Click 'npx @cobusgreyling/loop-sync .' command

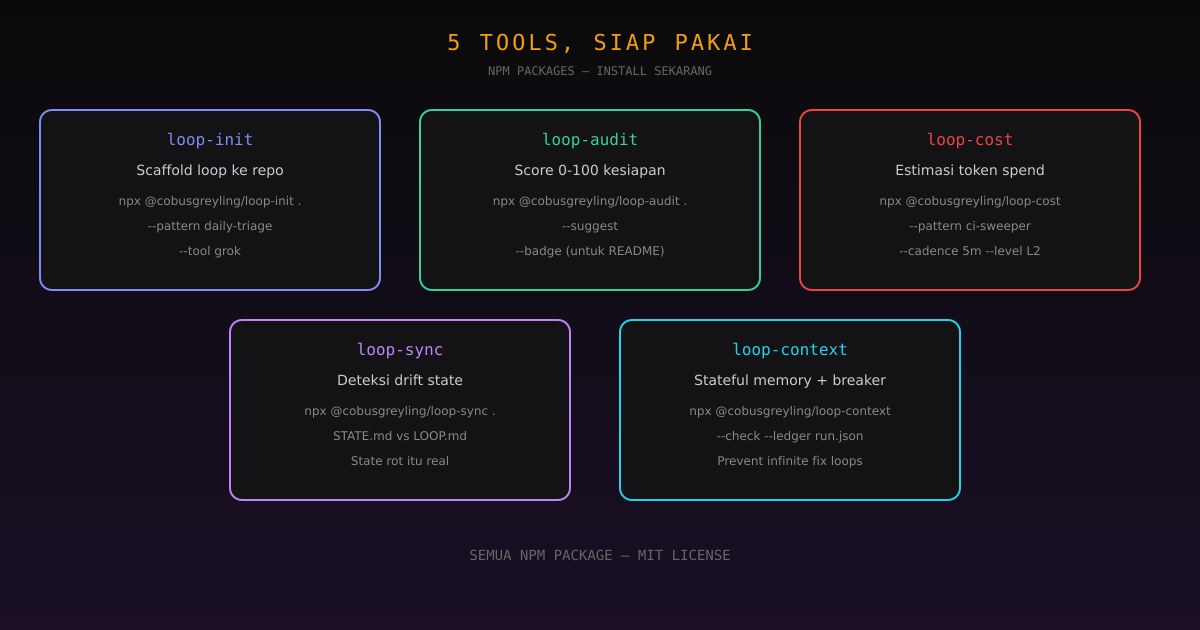click(x=400, y=411)
